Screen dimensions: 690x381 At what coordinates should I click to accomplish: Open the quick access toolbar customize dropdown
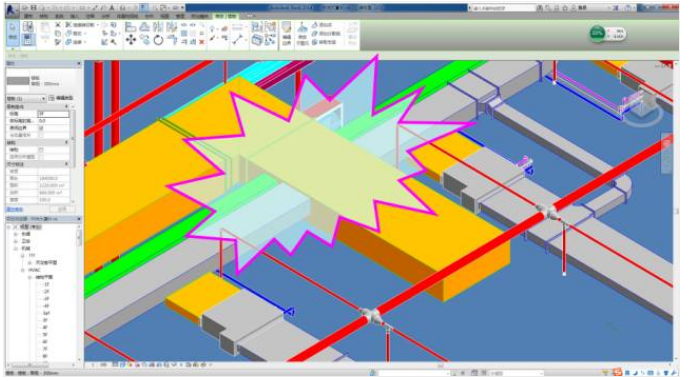tap(182, 8)
